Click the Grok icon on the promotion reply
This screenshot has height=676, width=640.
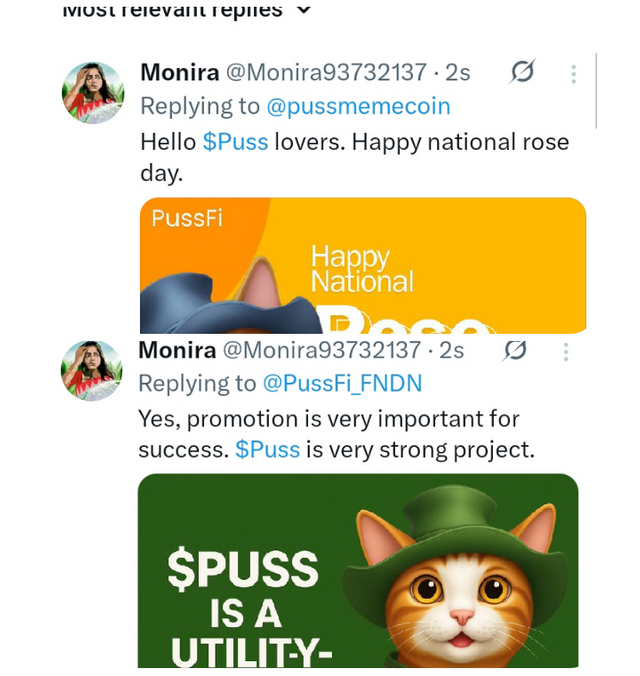[516, 350]
